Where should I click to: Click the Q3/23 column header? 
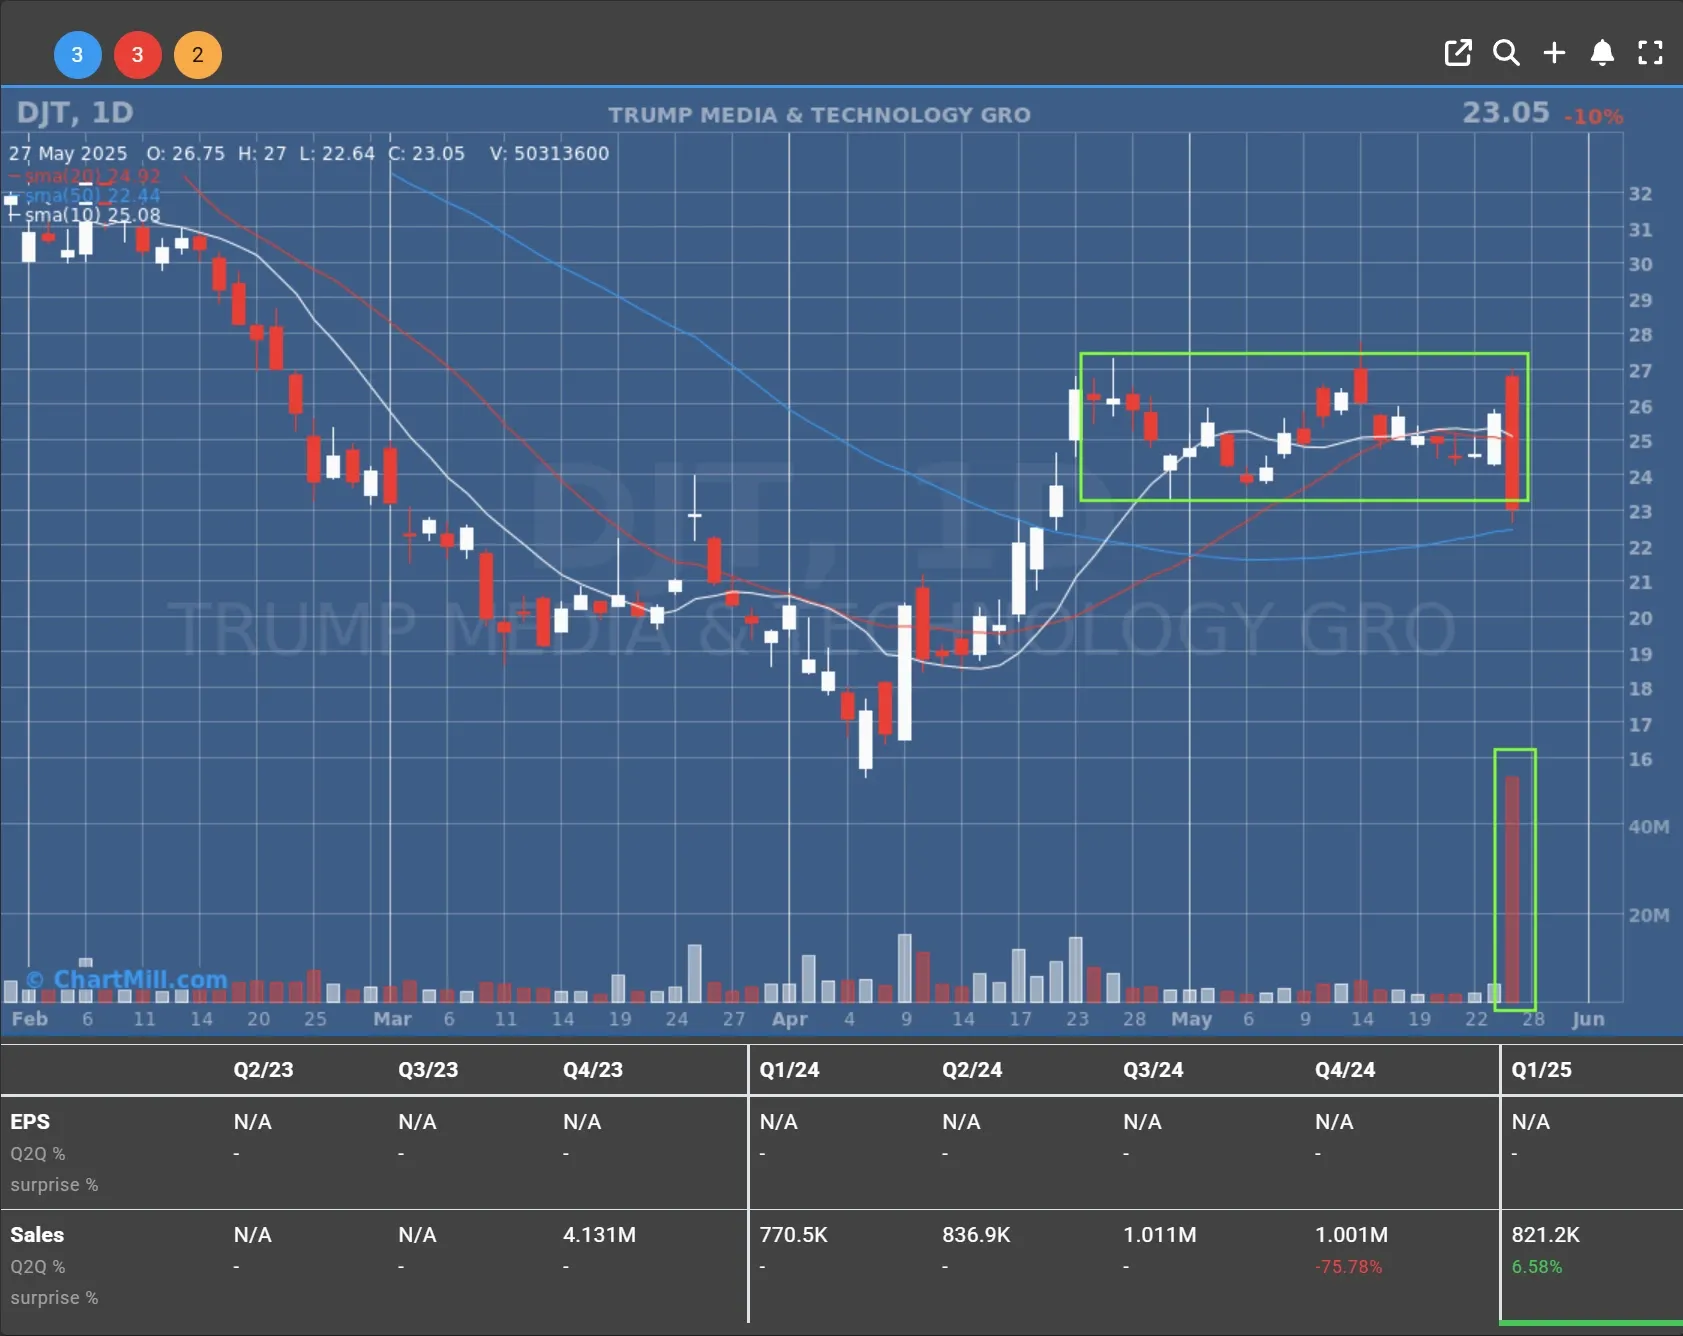point(428,1070)
